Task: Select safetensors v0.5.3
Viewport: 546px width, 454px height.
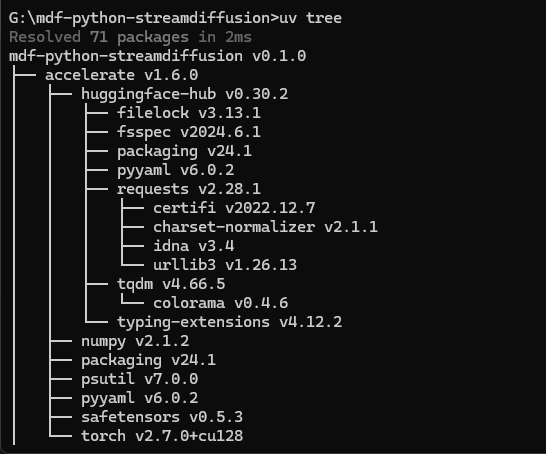Action: point(162,417)
